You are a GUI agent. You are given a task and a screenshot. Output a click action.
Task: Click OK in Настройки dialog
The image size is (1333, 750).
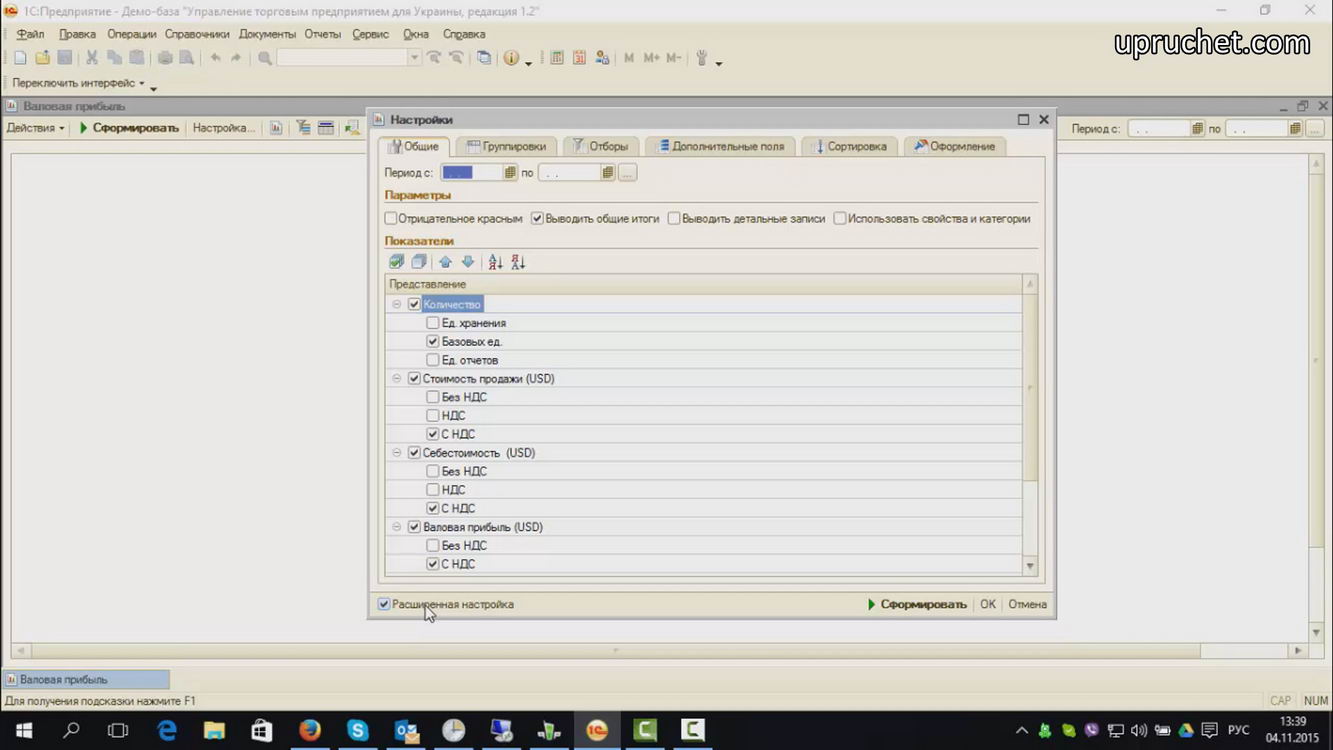(x=988, y=604)
